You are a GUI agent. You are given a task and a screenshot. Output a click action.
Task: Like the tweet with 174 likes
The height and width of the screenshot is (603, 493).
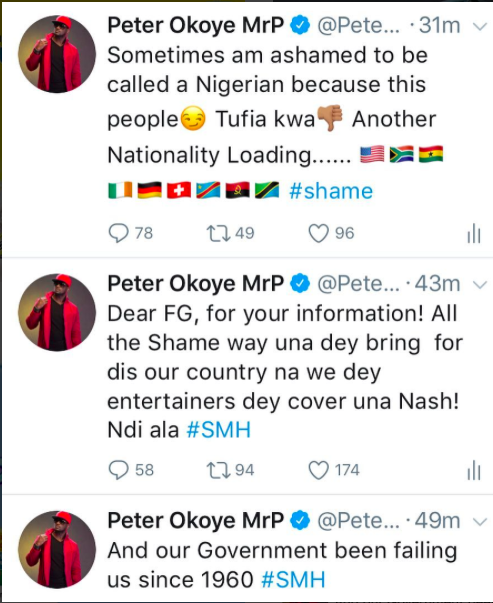(x=318, y=470)
